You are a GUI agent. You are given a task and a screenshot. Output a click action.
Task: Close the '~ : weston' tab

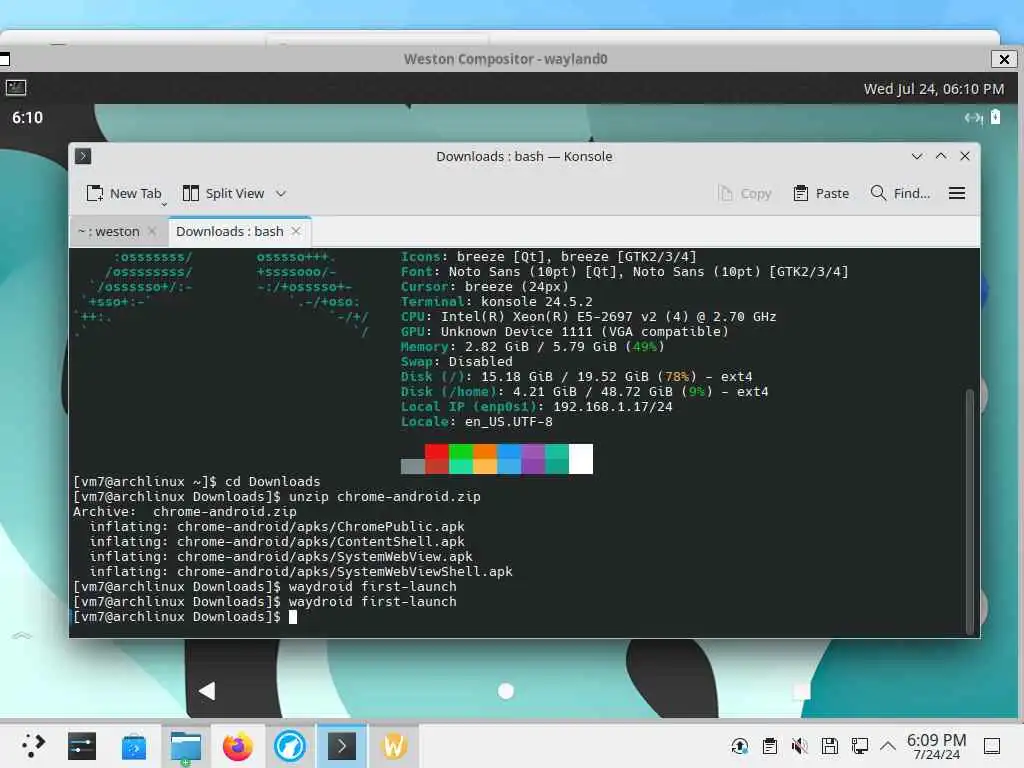click(152, 231)
